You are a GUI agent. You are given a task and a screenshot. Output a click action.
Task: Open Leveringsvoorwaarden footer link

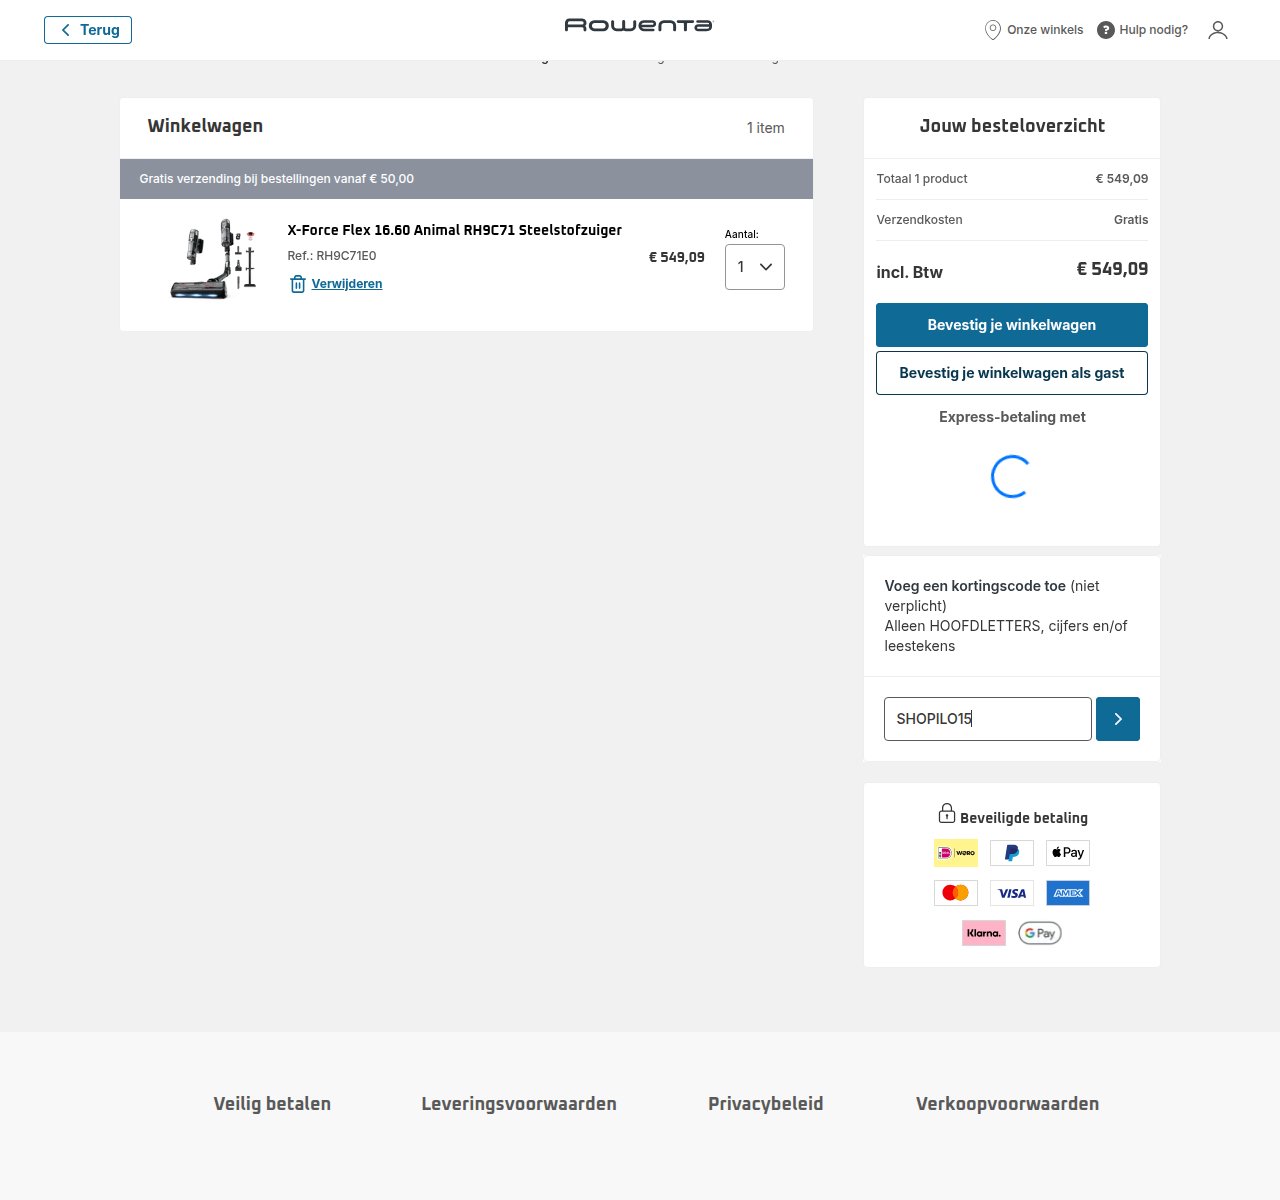(519, 1104)
